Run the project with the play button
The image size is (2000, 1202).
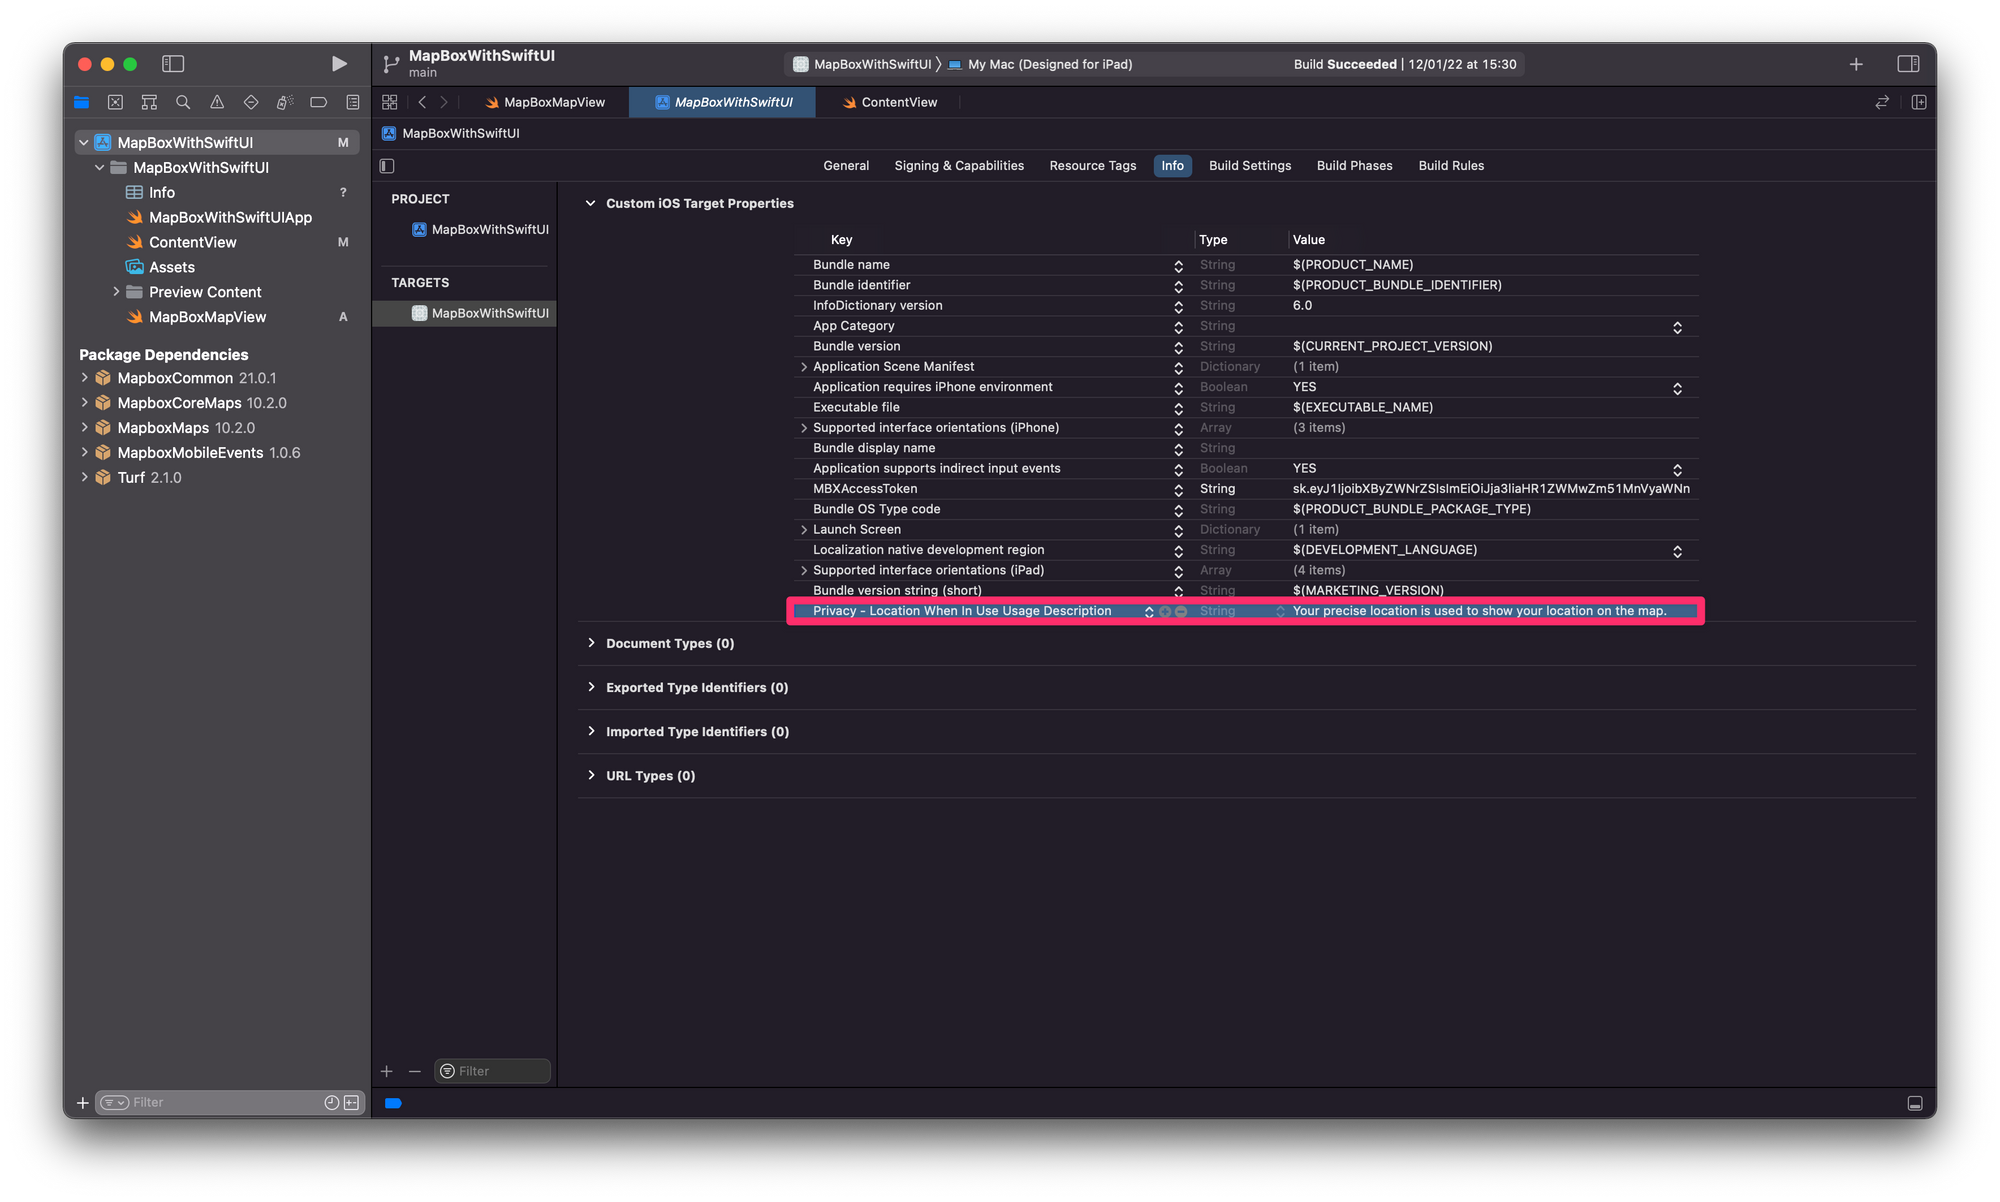339,64
